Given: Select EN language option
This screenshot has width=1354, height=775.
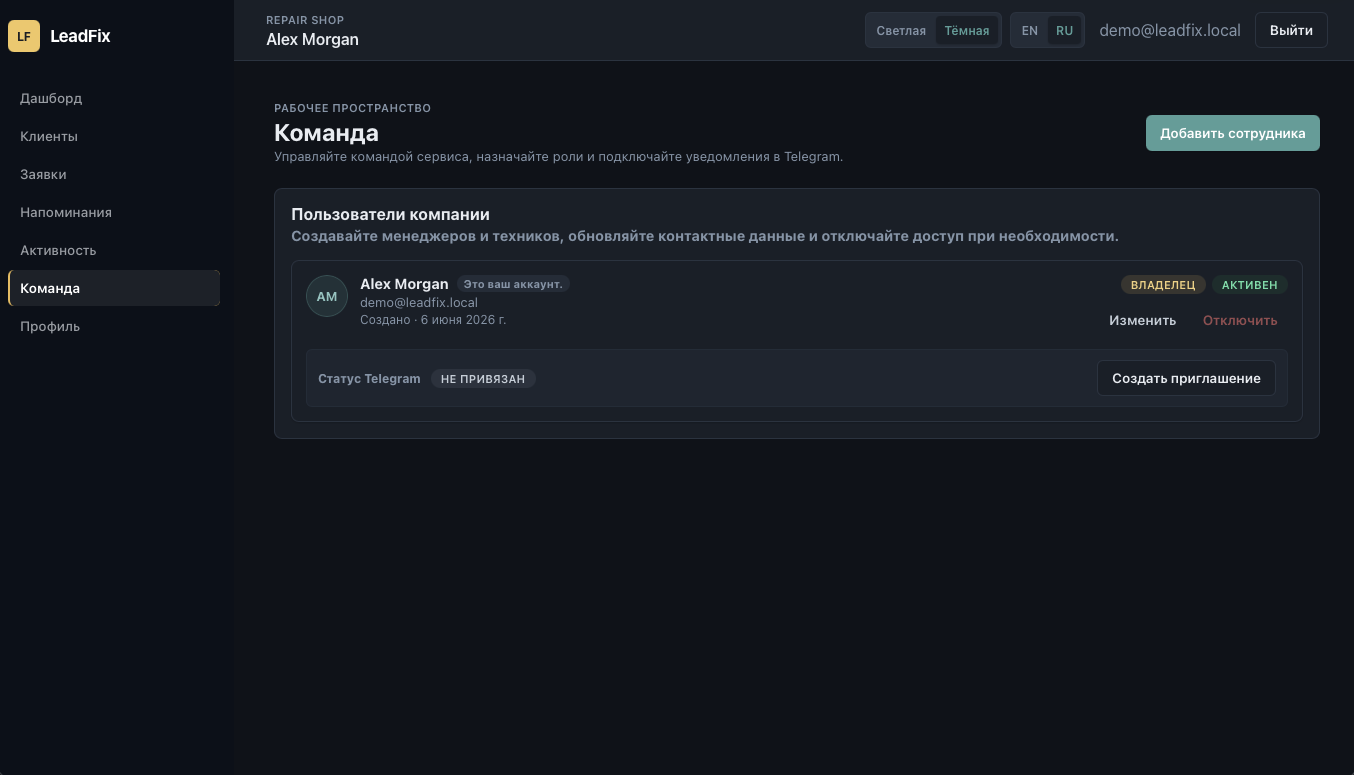Looking at the screenshot, I should click(x=1030, y=30).
